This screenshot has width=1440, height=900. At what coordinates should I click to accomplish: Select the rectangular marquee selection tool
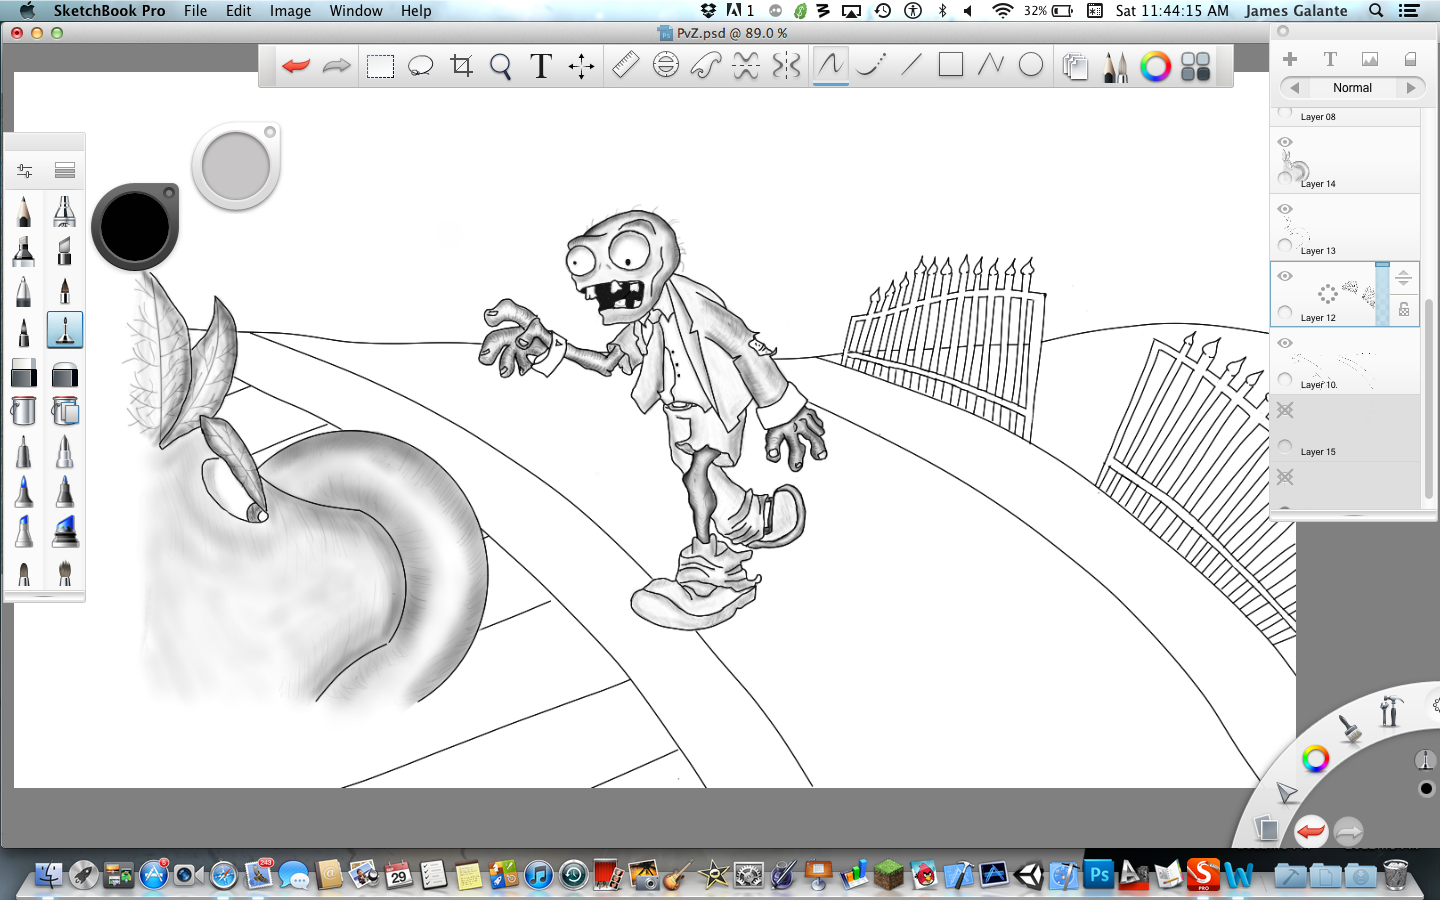pyautogui.click(x=380, y=67)
